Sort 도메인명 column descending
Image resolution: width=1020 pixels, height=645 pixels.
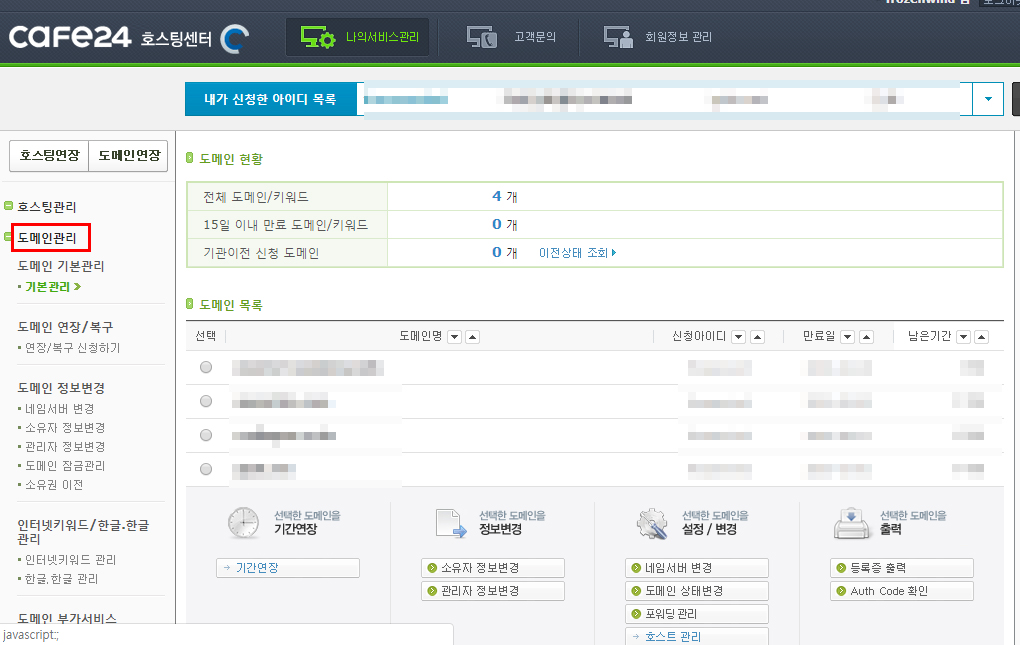click(x=455, y=337)
